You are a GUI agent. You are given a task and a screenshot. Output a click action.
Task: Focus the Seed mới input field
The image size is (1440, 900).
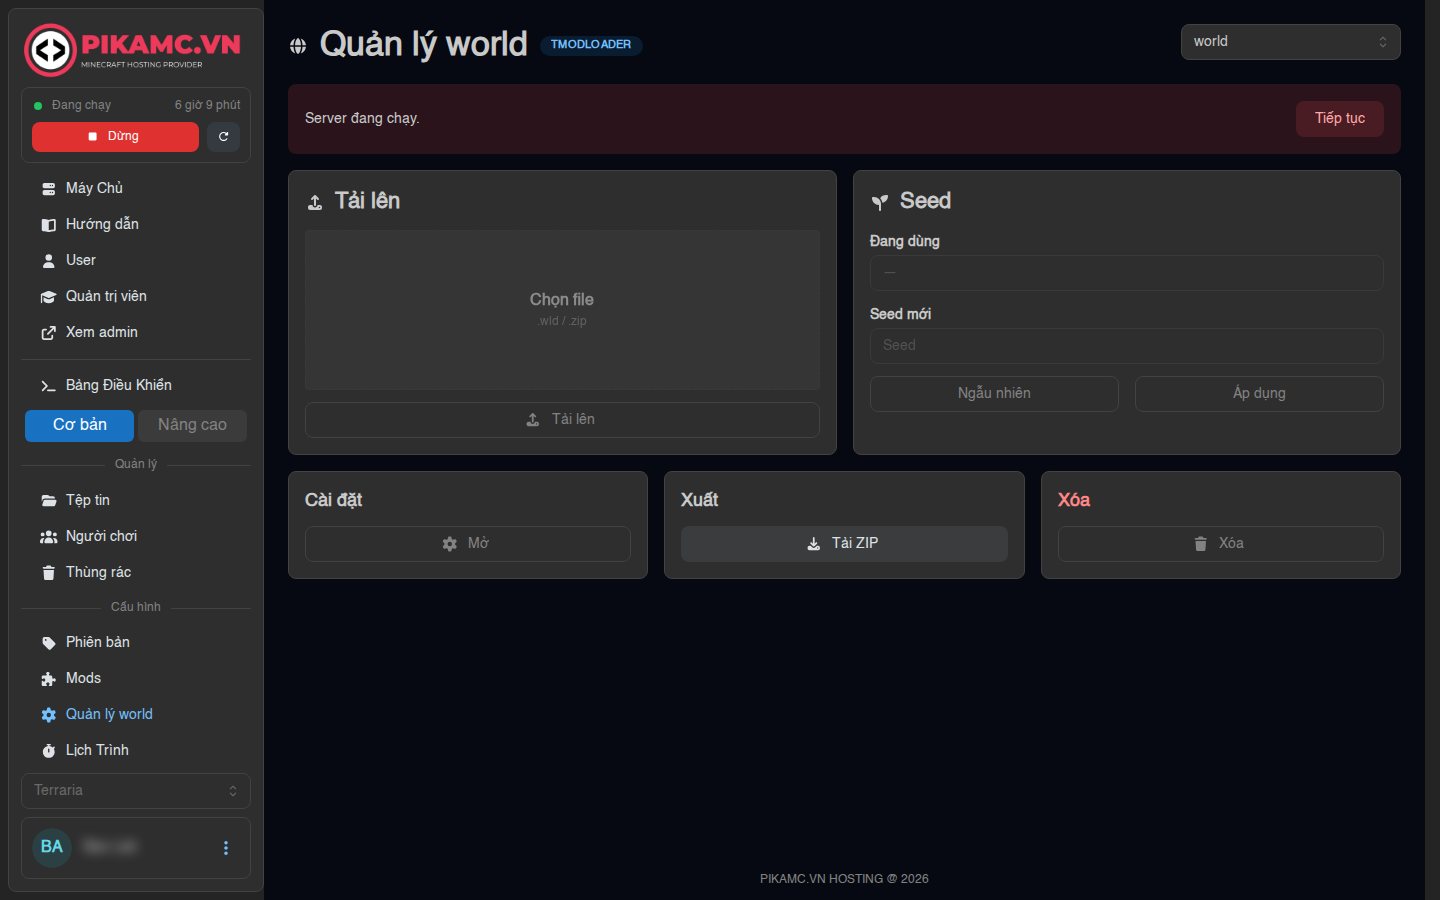pos(1126,346)
